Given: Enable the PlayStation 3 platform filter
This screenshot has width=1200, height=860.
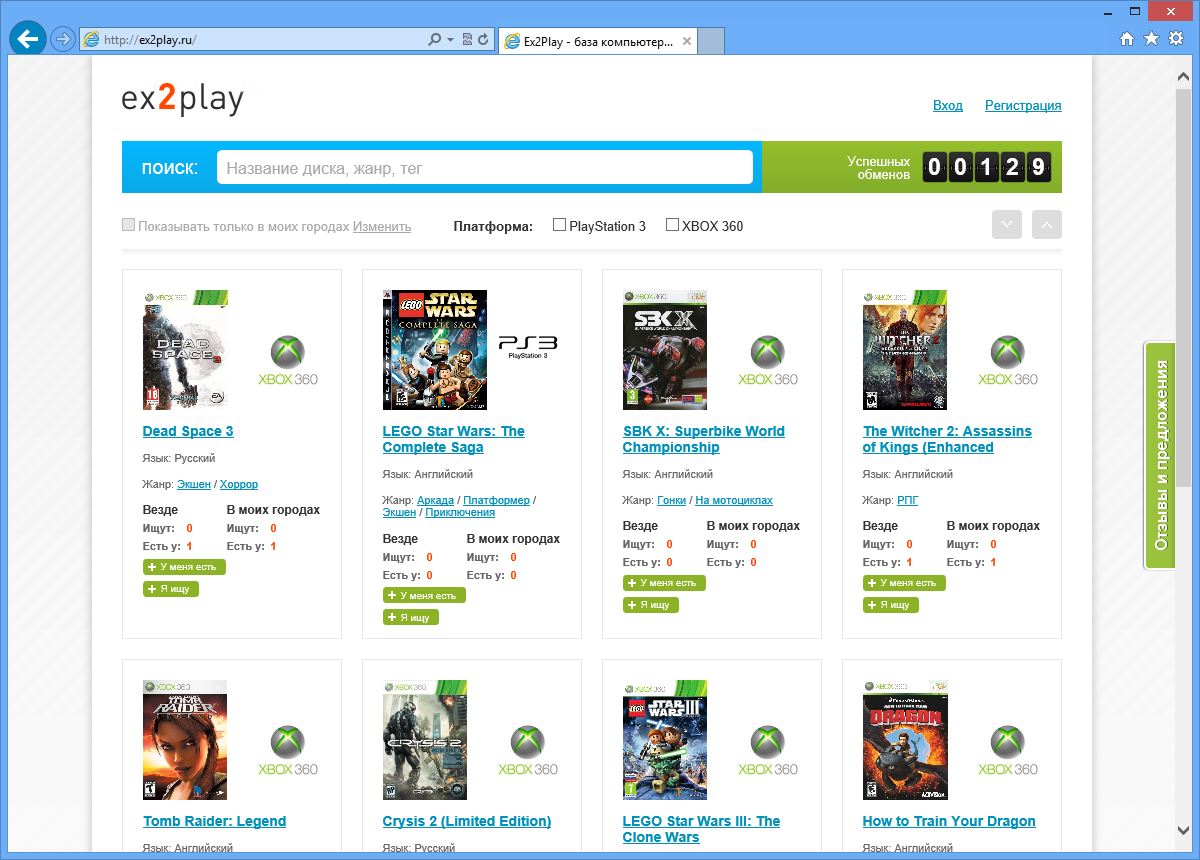Looking at the screenshot, I should (x=559, y=225).
